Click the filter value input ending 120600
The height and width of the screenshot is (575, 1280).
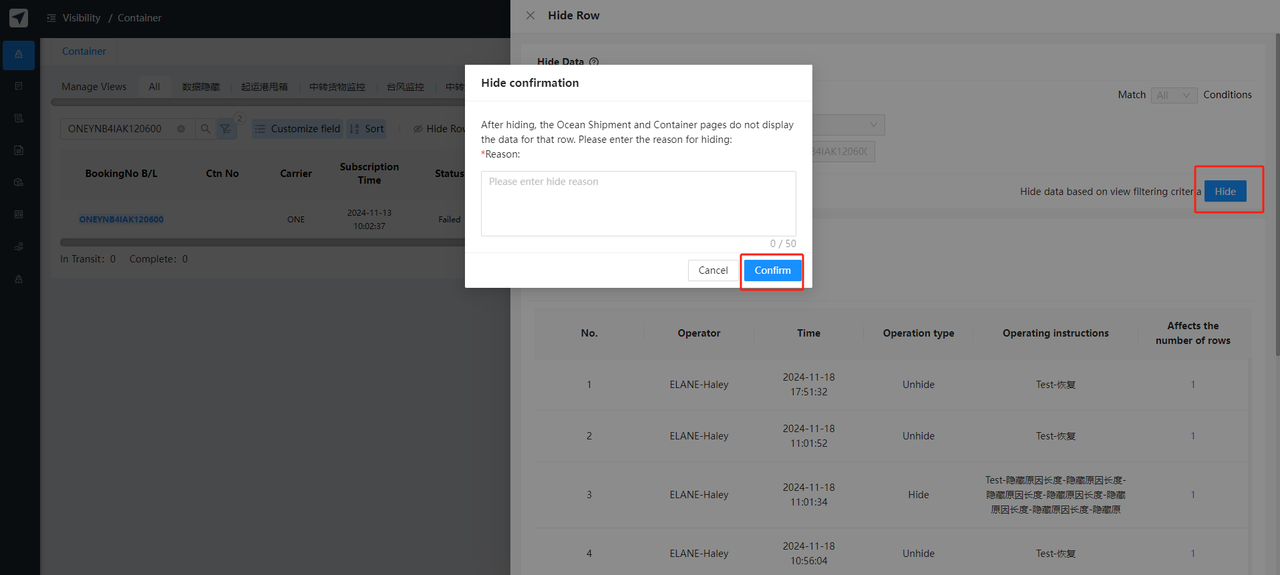point(844,151)
